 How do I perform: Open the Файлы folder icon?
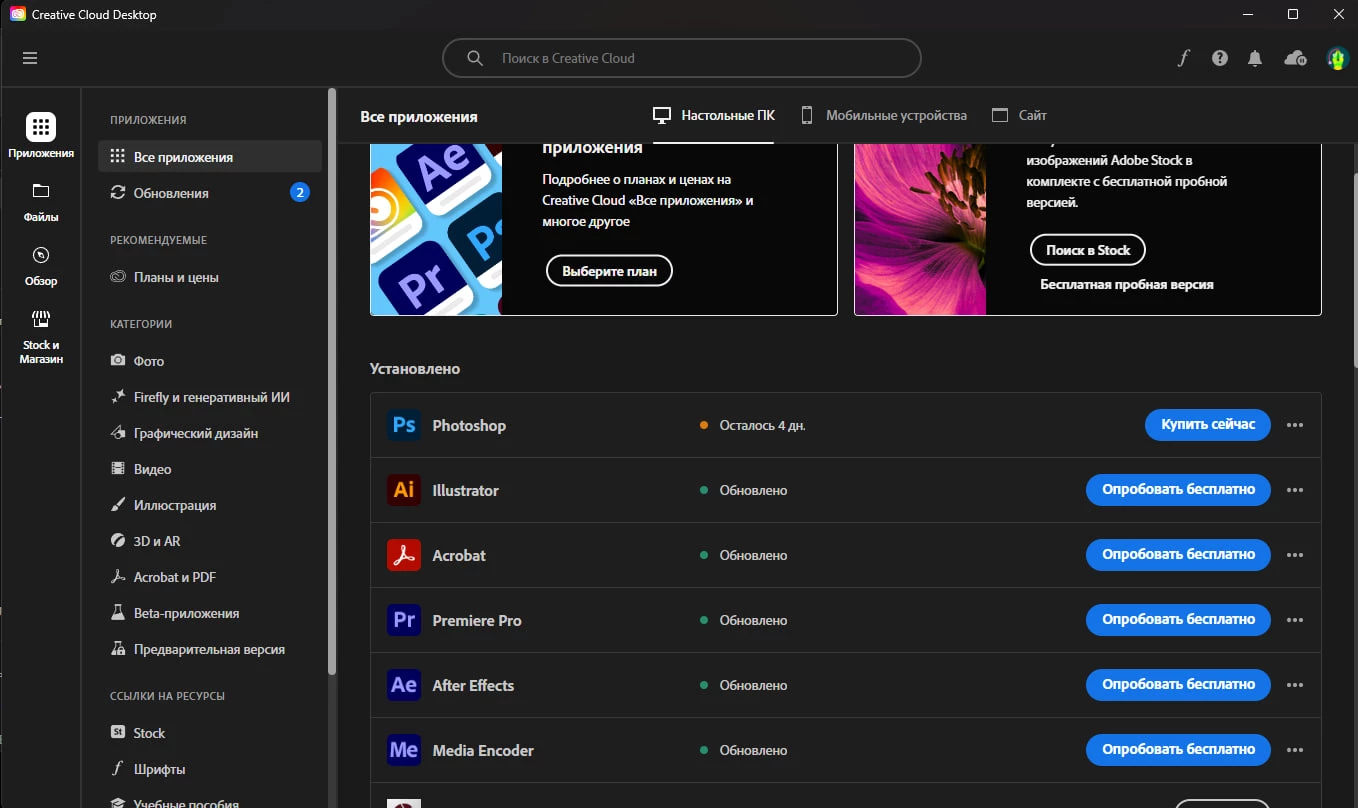[x=41, y=191]
